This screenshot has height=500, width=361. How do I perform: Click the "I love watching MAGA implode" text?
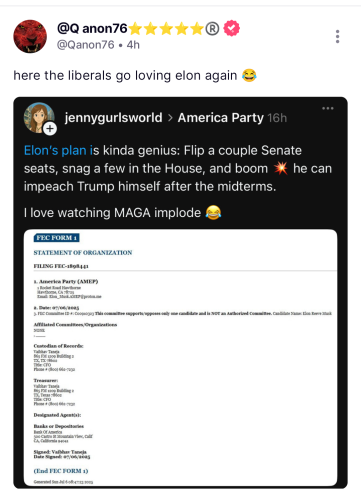(112, 213)
